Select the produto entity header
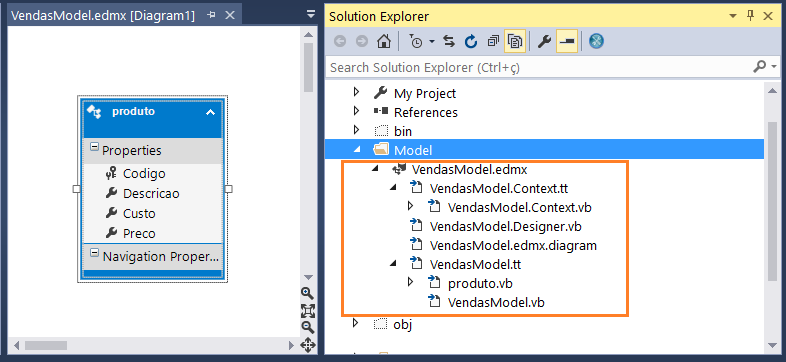786x362 pixels. 151,118
